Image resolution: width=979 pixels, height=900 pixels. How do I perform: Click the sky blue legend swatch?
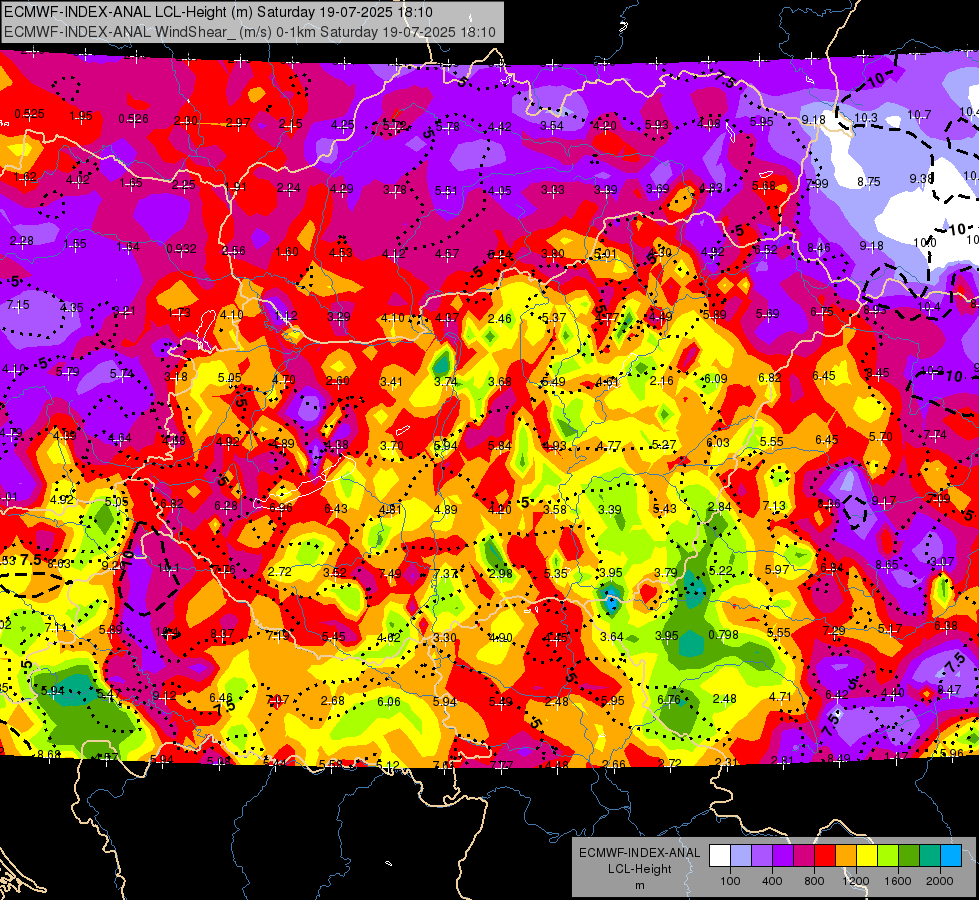[x=951, y=856]
